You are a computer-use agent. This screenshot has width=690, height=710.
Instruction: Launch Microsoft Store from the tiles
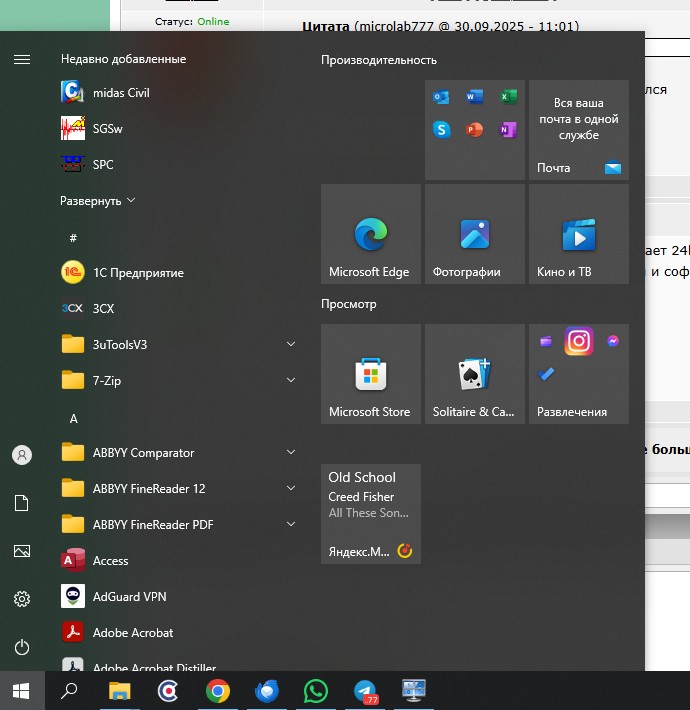pyautogui.click(x=370, y=374)
